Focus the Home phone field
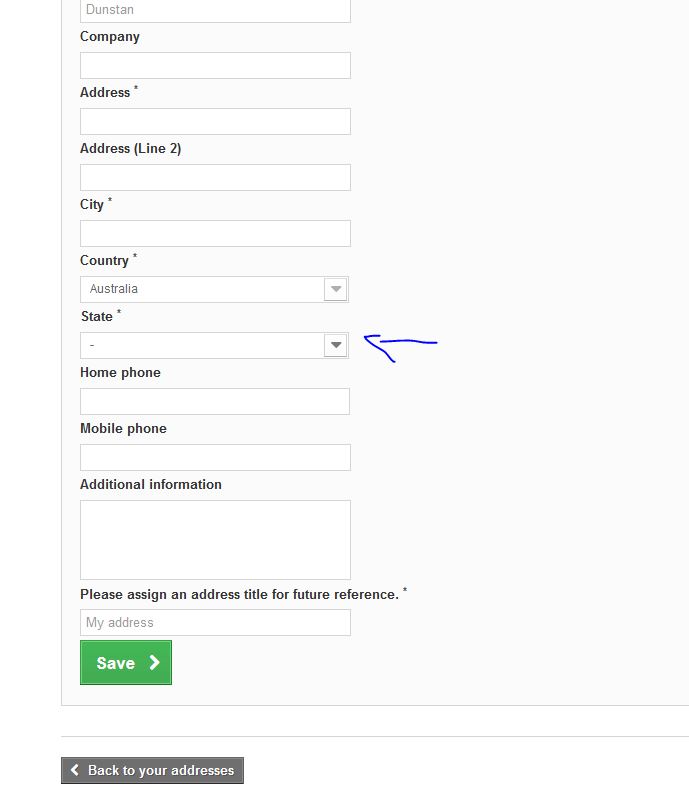 pyautogui.click(x=215, y=402)
